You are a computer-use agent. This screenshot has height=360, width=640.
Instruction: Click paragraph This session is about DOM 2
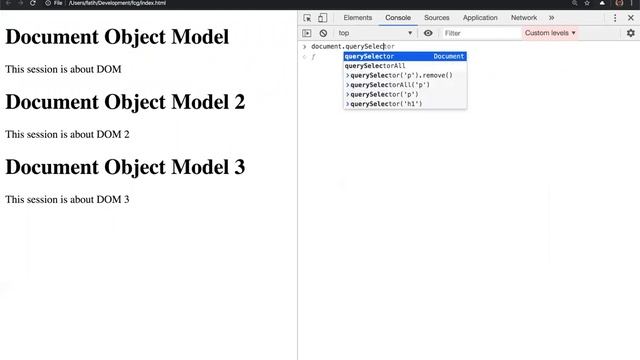click(67, 134)
